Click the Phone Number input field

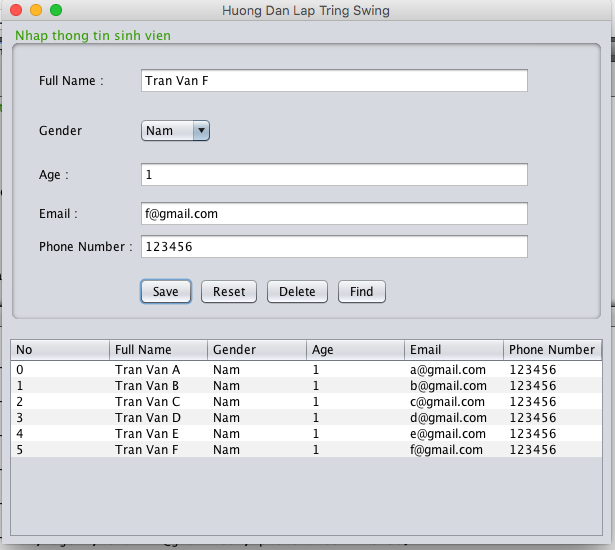334,246
